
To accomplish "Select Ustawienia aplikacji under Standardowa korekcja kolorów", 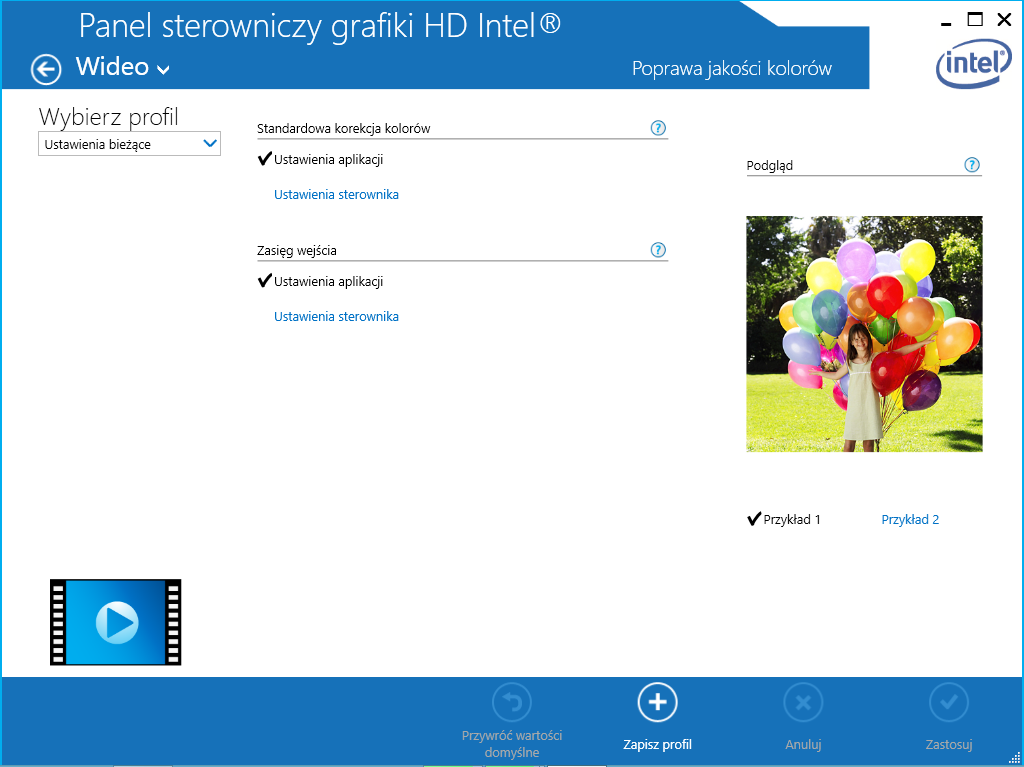I will [320, 159].
